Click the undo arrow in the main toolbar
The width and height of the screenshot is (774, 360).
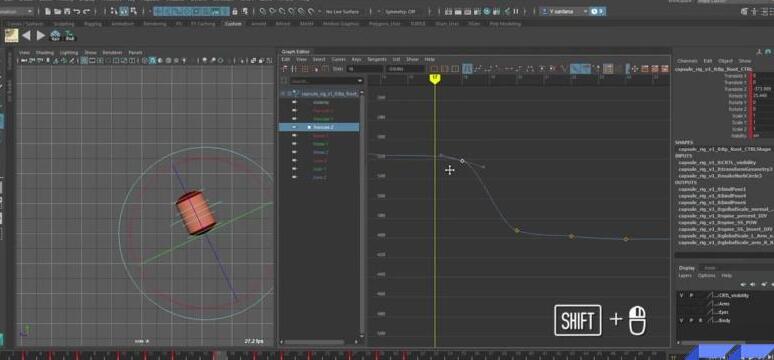click(x=77, y=11)
